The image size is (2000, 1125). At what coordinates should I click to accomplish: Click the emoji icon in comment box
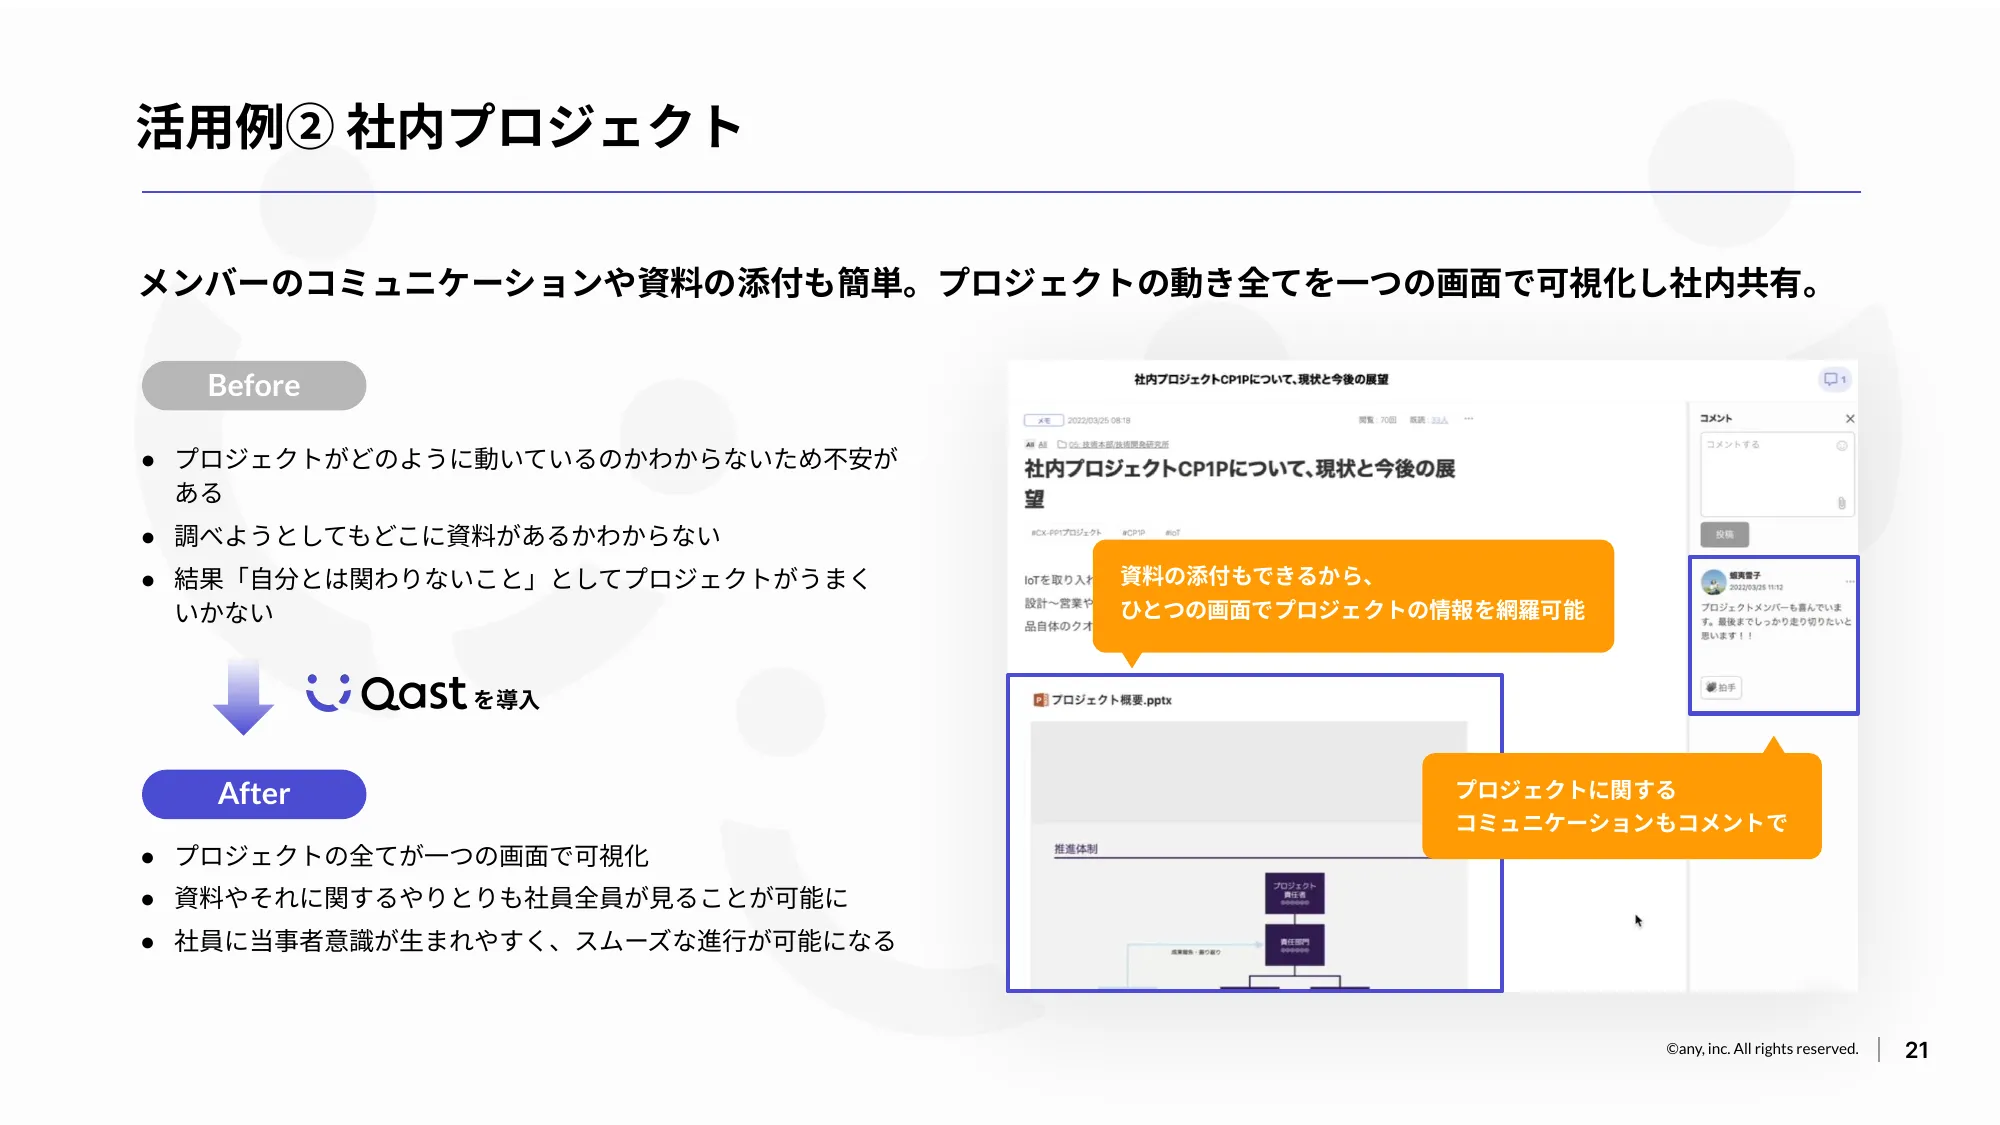tap(1841, 445)
